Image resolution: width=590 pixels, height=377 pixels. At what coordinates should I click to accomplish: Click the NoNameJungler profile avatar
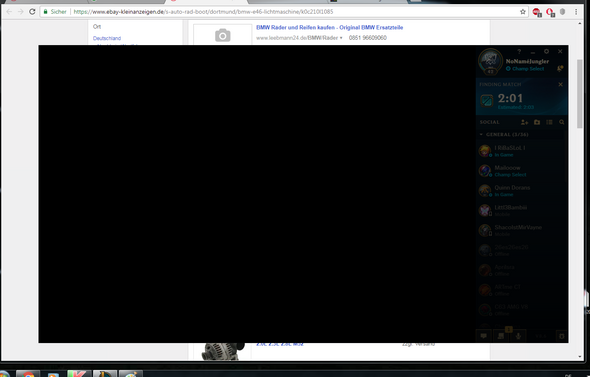[490, 61]
